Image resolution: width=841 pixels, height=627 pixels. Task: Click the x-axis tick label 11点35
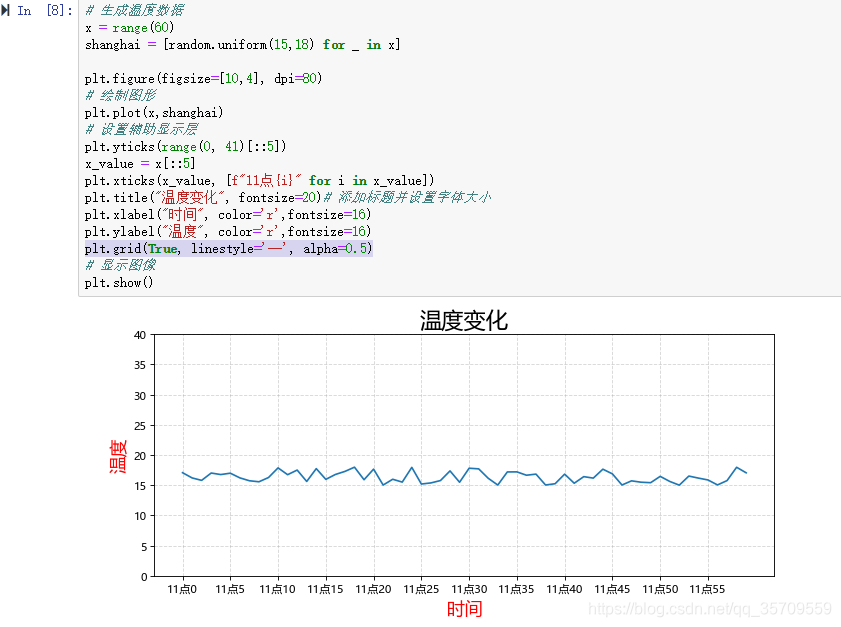pos(517,589)
